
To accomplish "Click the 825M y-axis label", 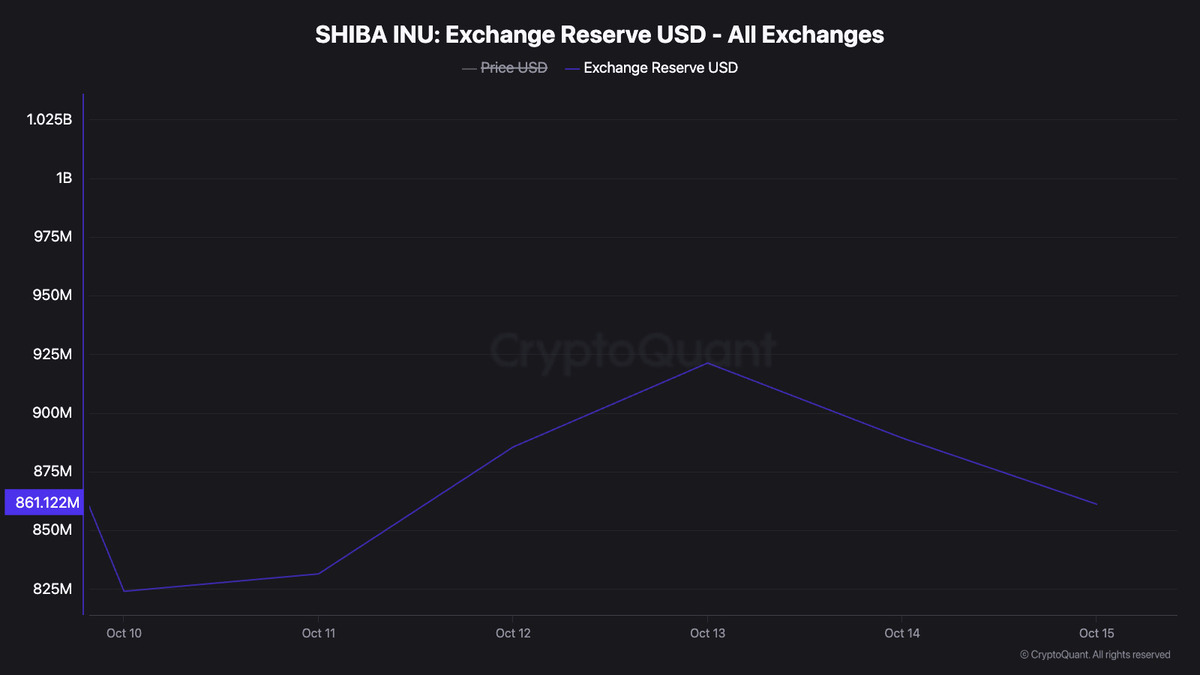I will click(x=52, y=589).
